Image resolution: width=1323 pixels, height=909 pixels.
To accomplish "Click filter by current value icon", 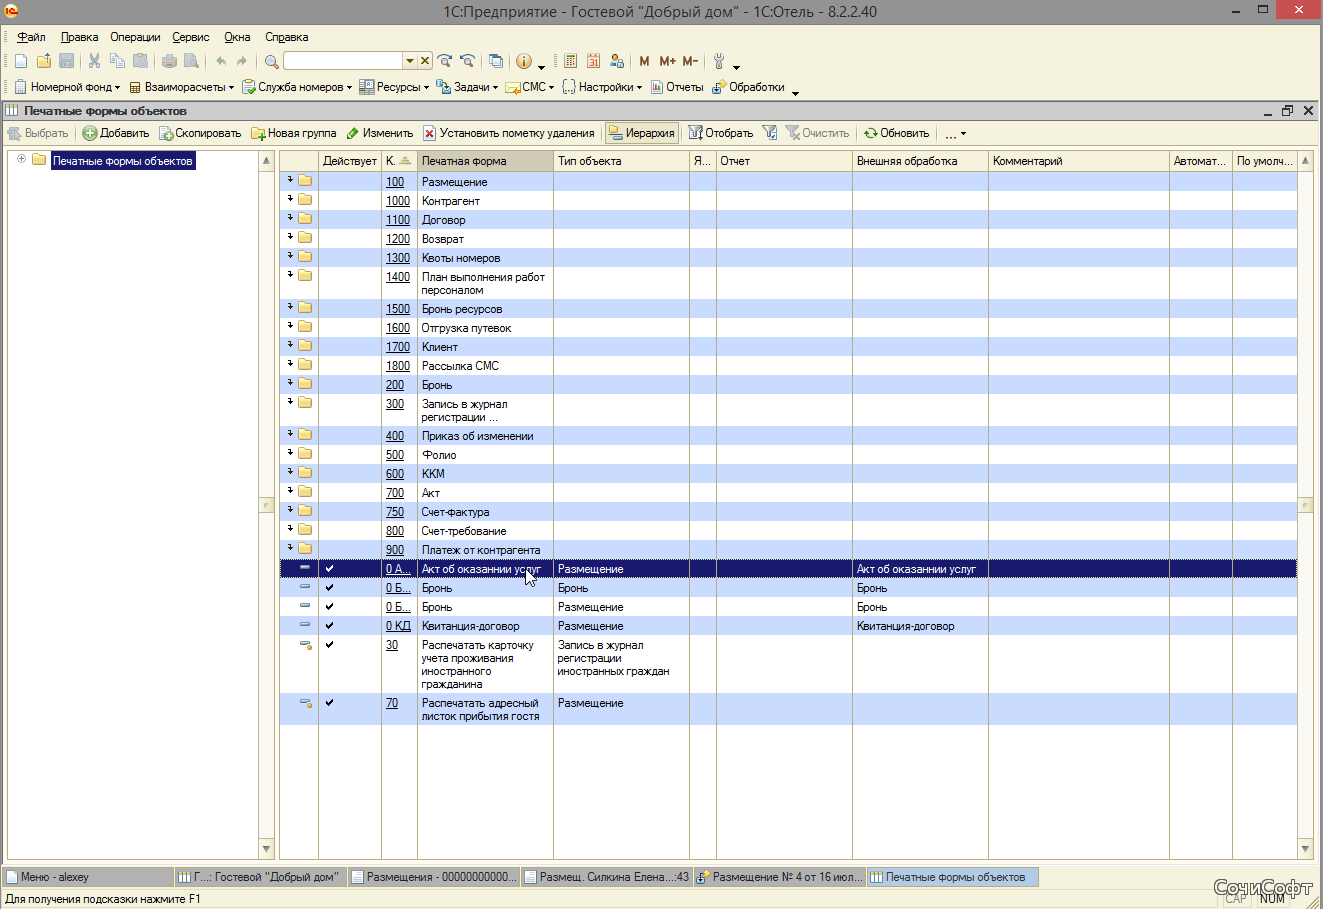I will click(769, 133).
